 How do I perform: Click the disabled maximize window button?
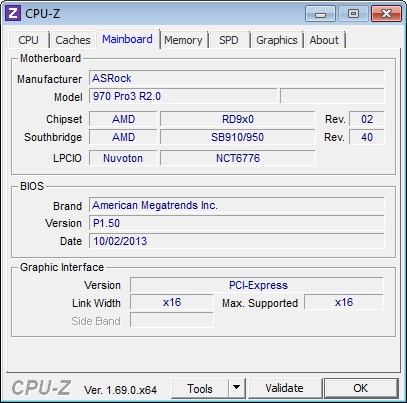(x=353, y=14)
